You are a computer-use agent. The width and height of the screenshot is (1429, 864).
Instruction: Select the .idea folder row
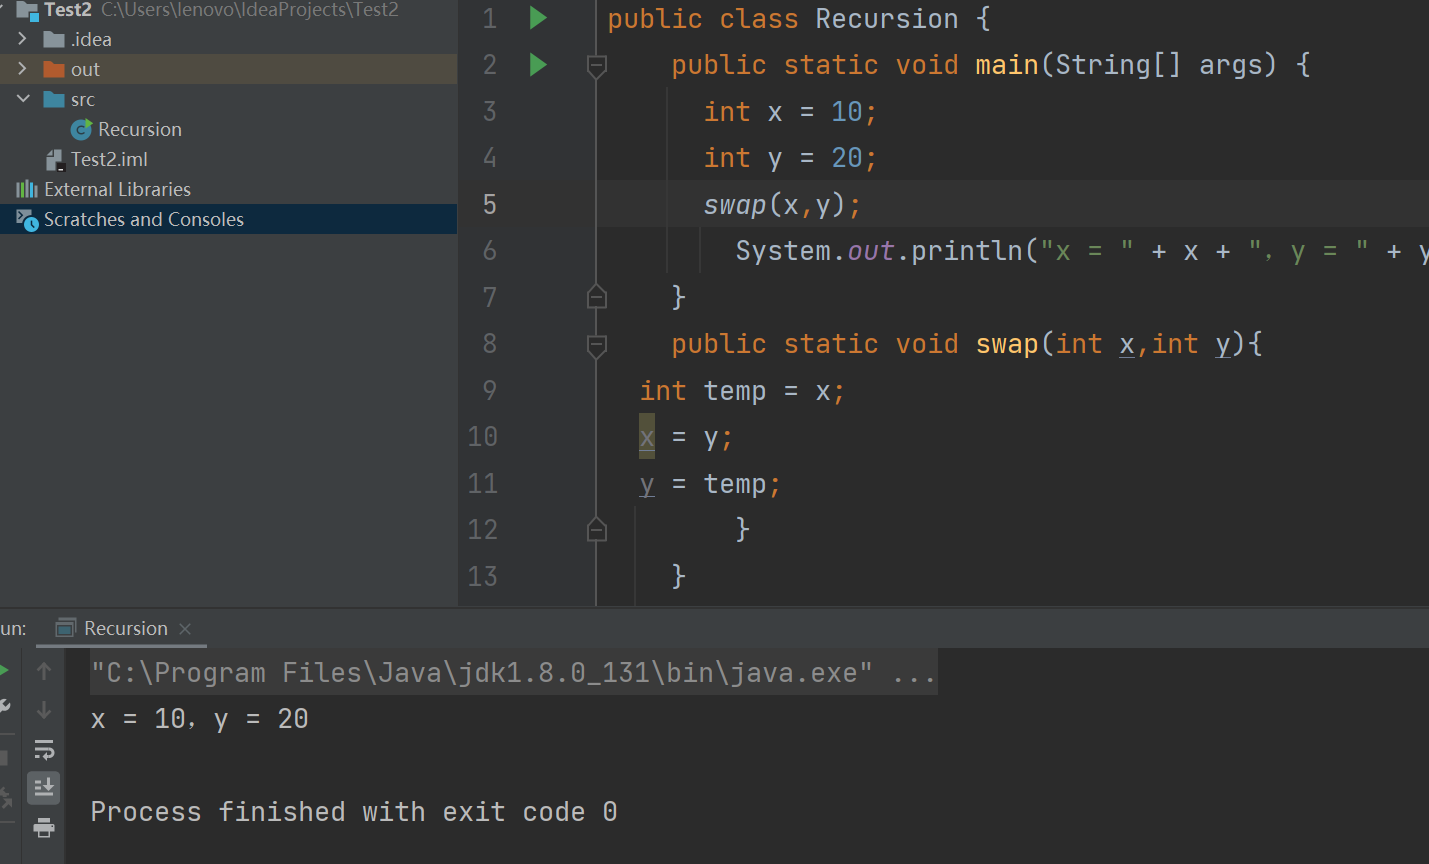click(228, 39)
